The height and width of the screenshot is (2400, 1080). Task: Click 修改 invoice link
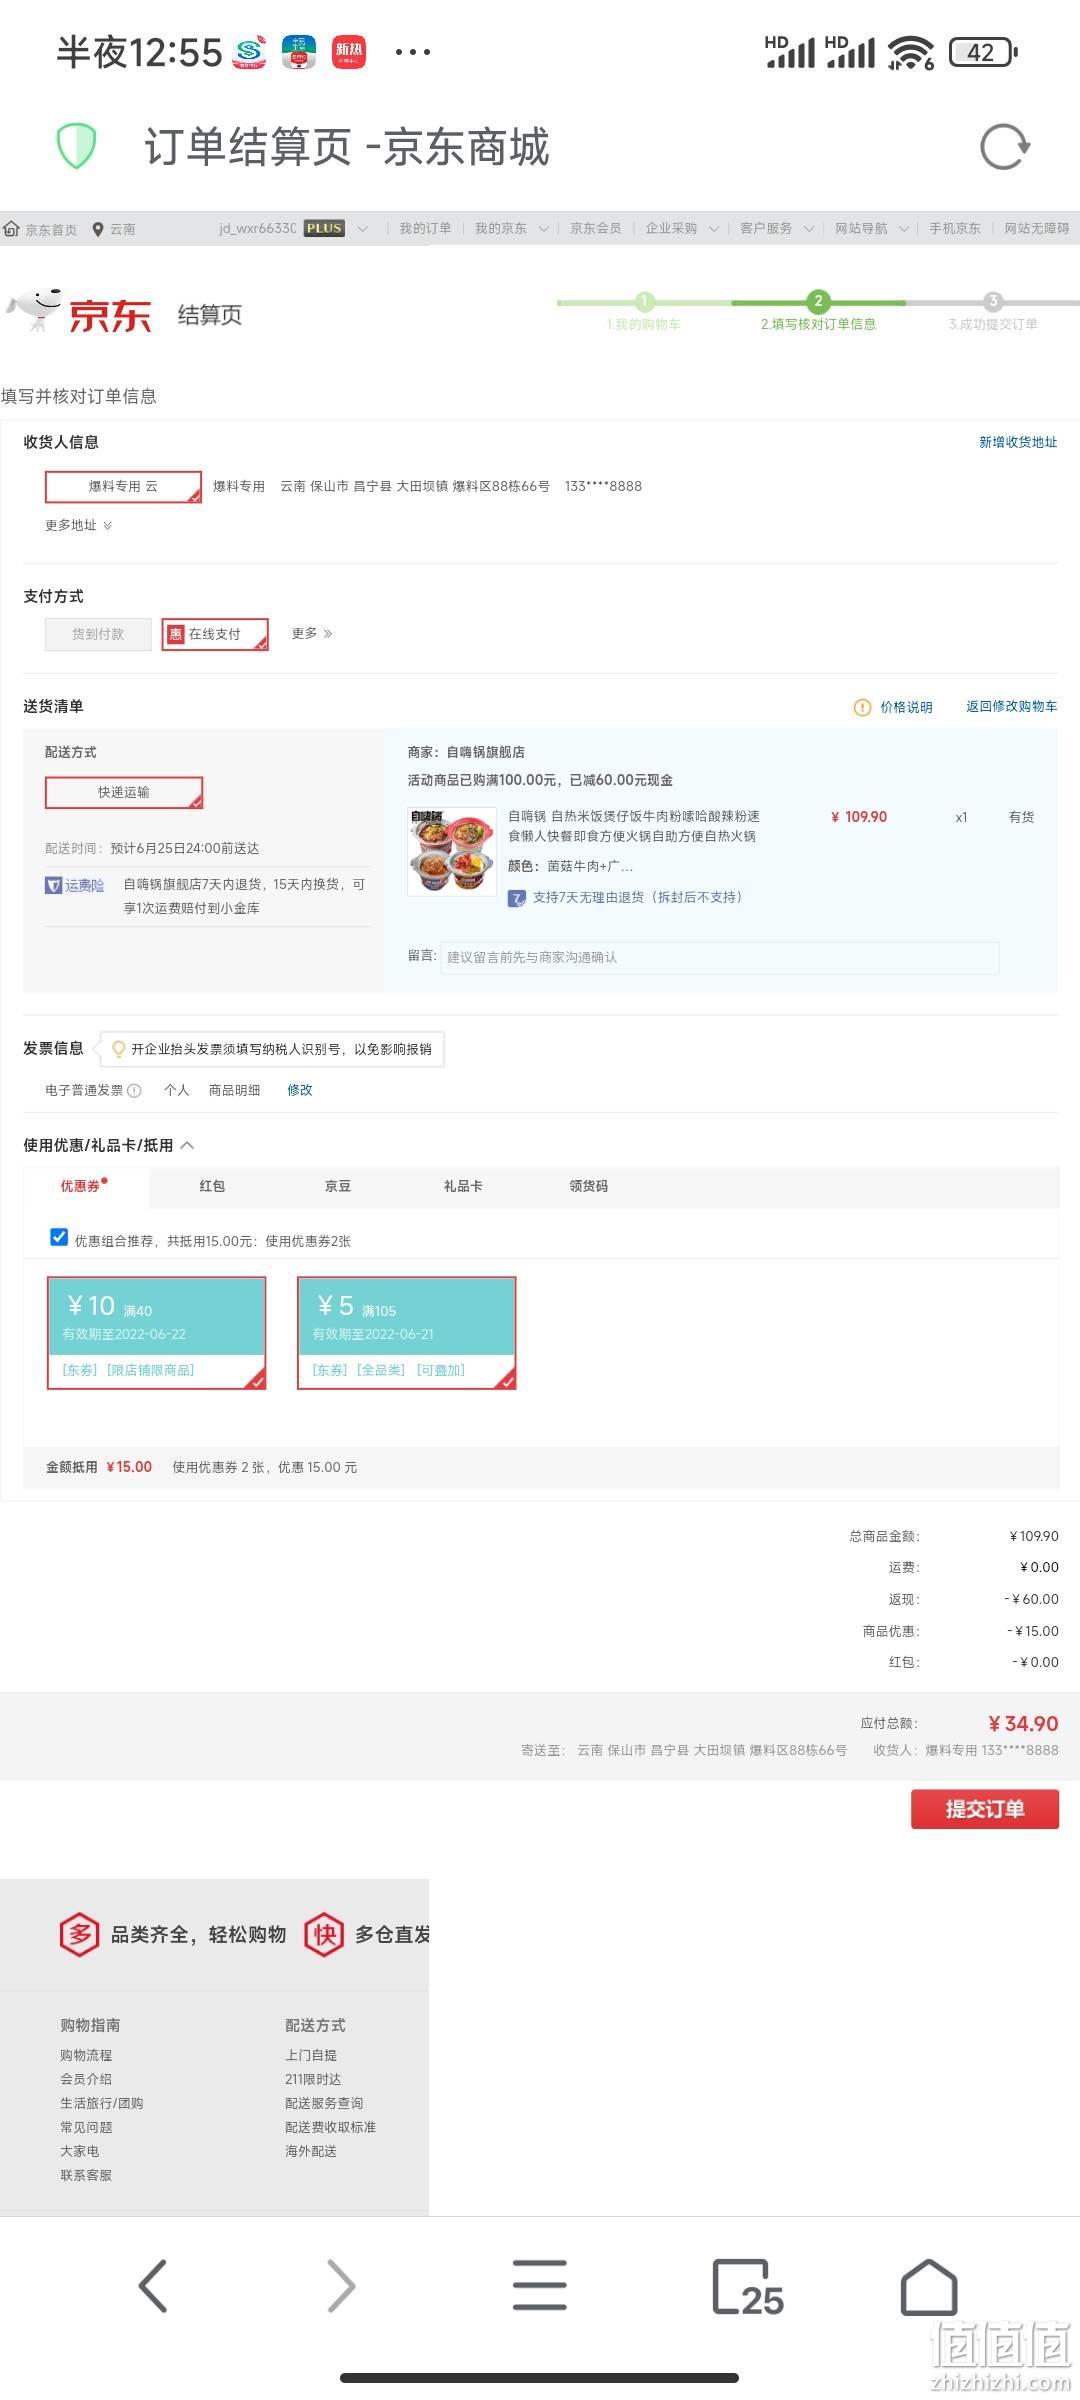tap(300, 1090)
